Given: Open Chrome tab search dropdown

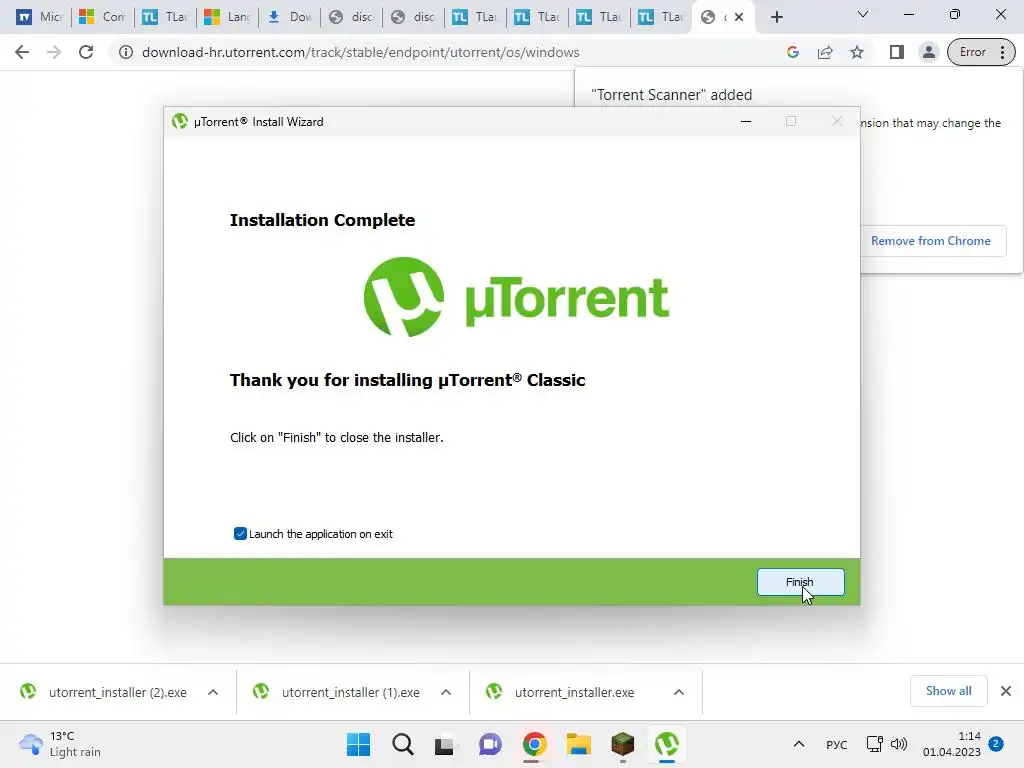Looking at the screenshot, I should [863, 14].
